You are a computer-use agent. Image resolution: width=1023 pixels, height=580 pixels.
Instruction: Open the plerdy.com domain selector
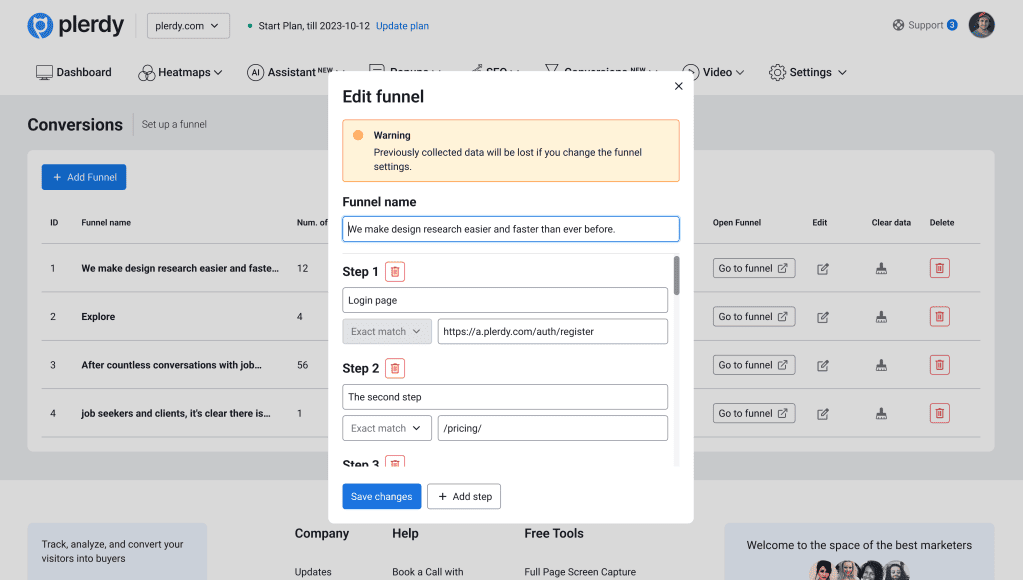[x=187, y=25]
